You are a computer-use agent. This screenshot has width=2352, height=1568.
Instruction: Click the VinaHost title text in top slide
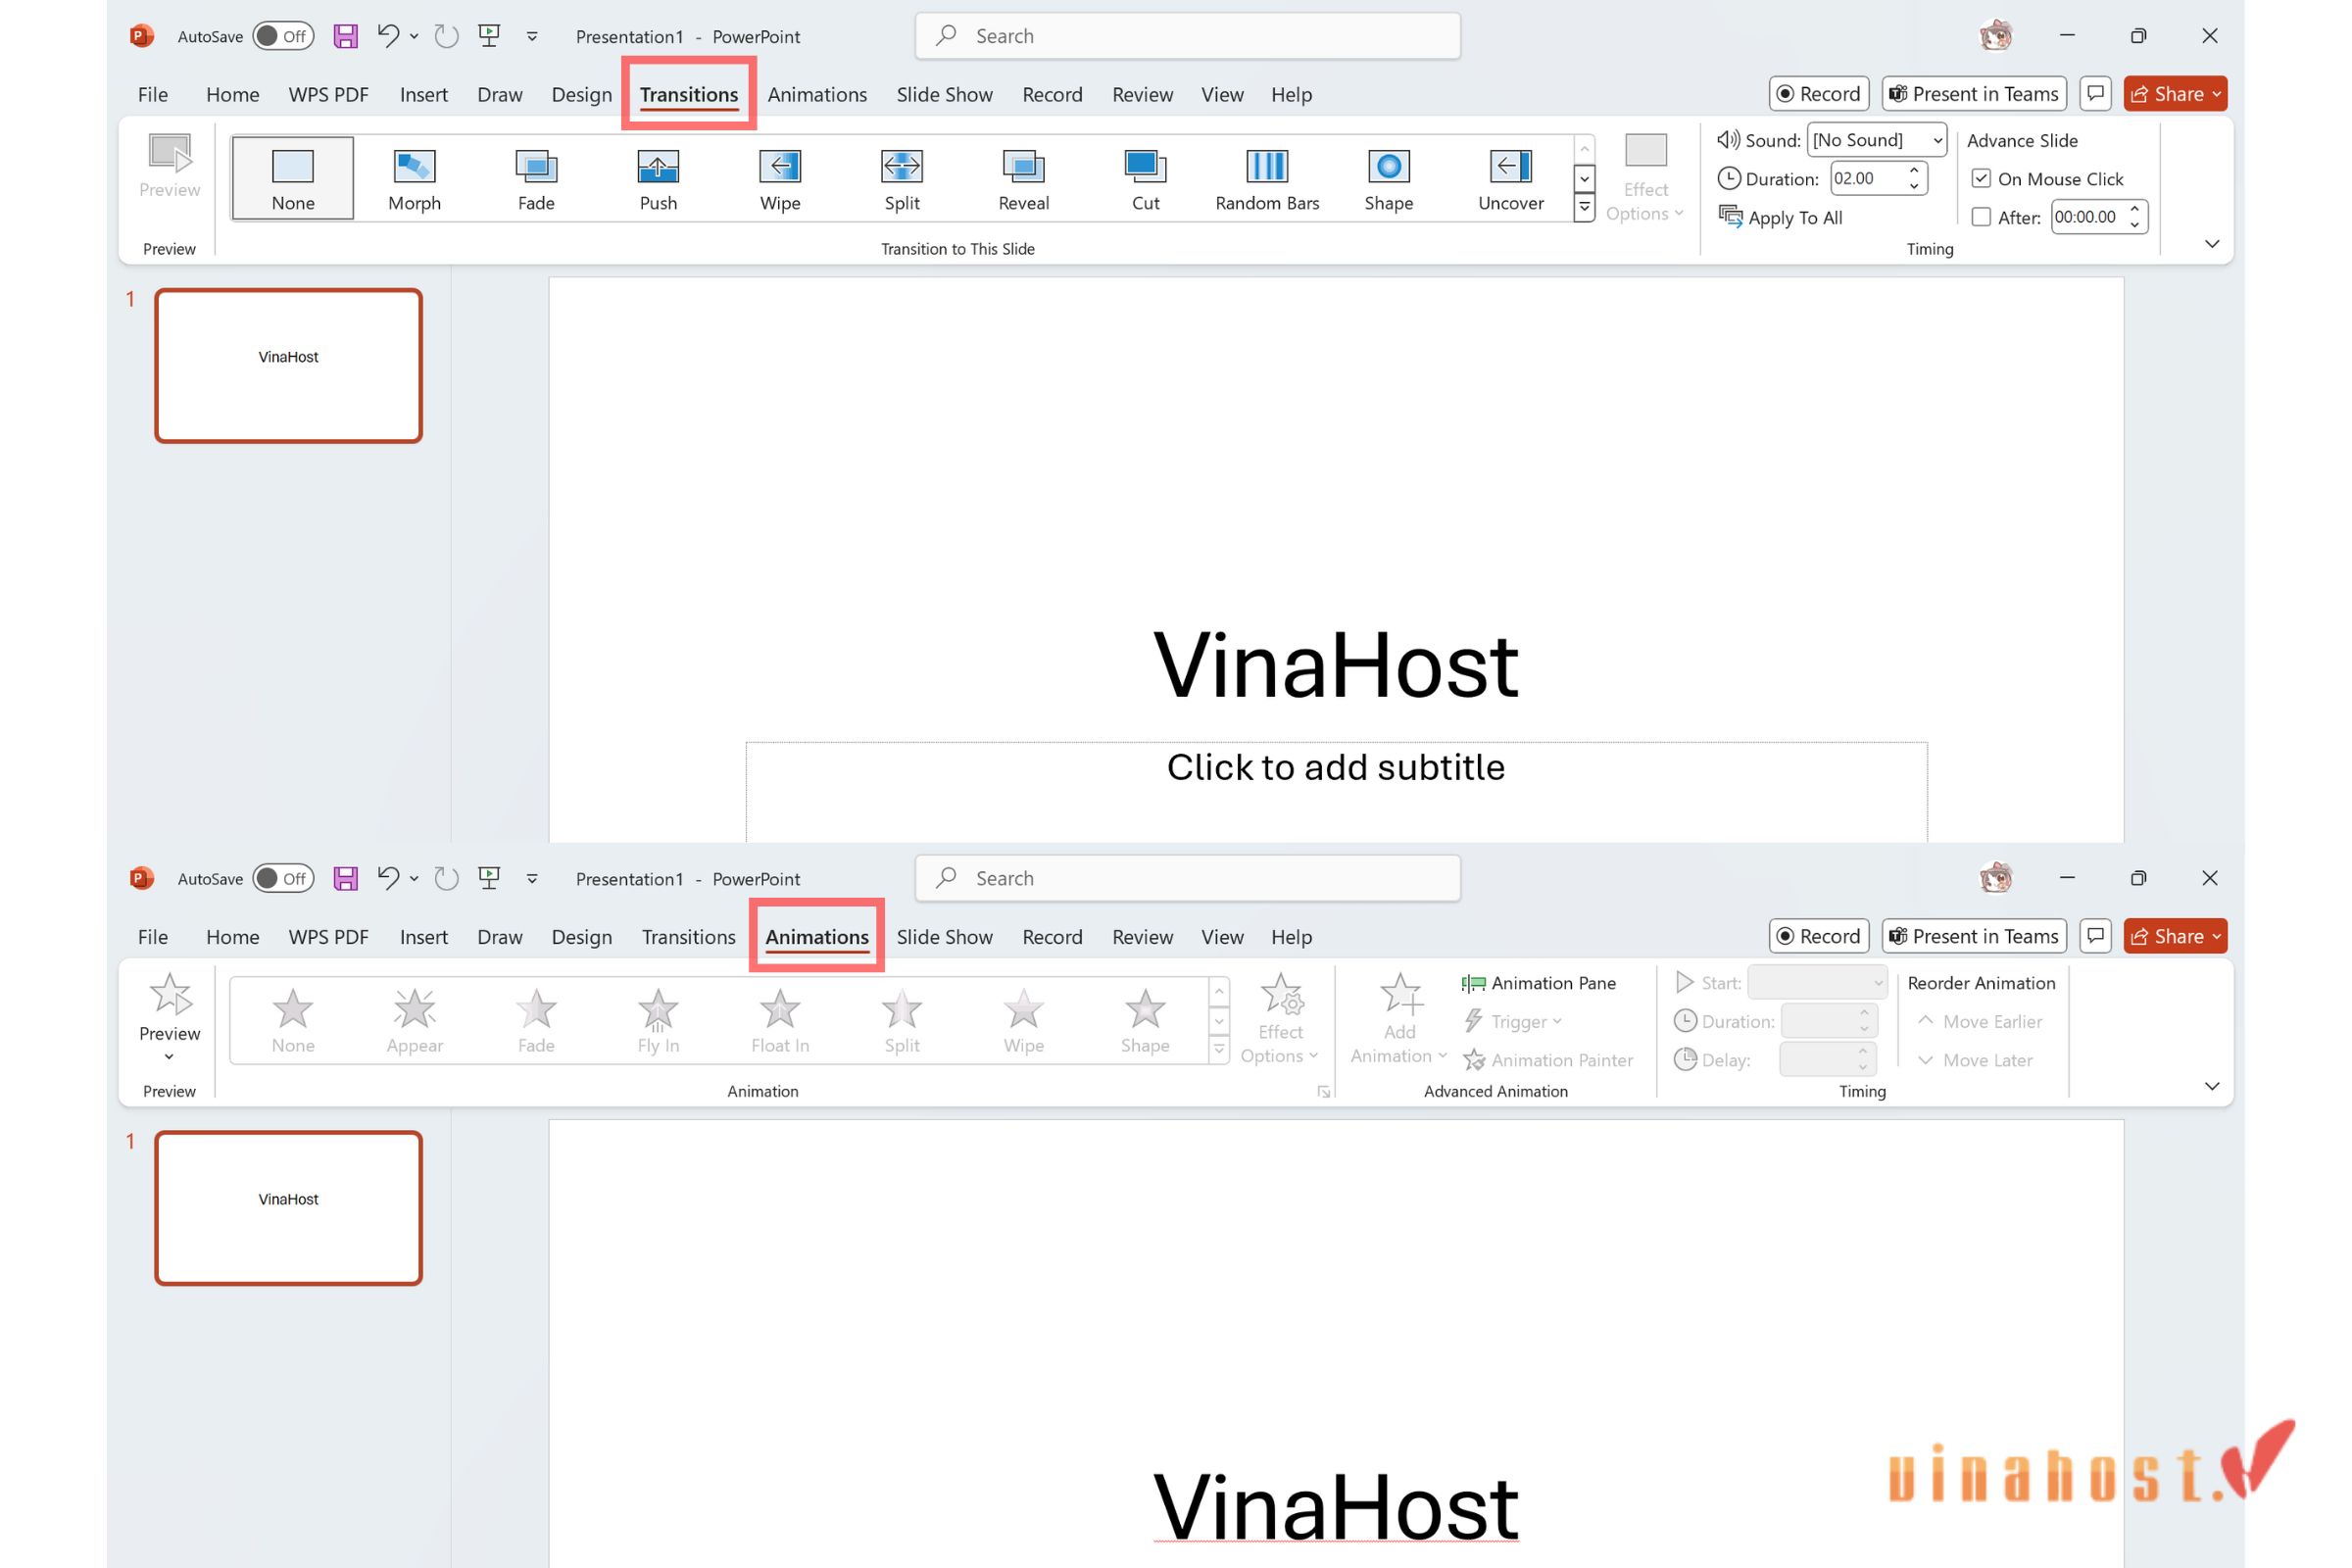point(1336,665)
